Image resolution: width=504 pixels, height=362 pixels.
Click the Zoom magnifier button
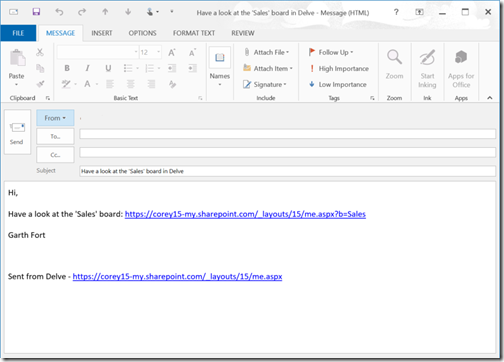[394, 65]
